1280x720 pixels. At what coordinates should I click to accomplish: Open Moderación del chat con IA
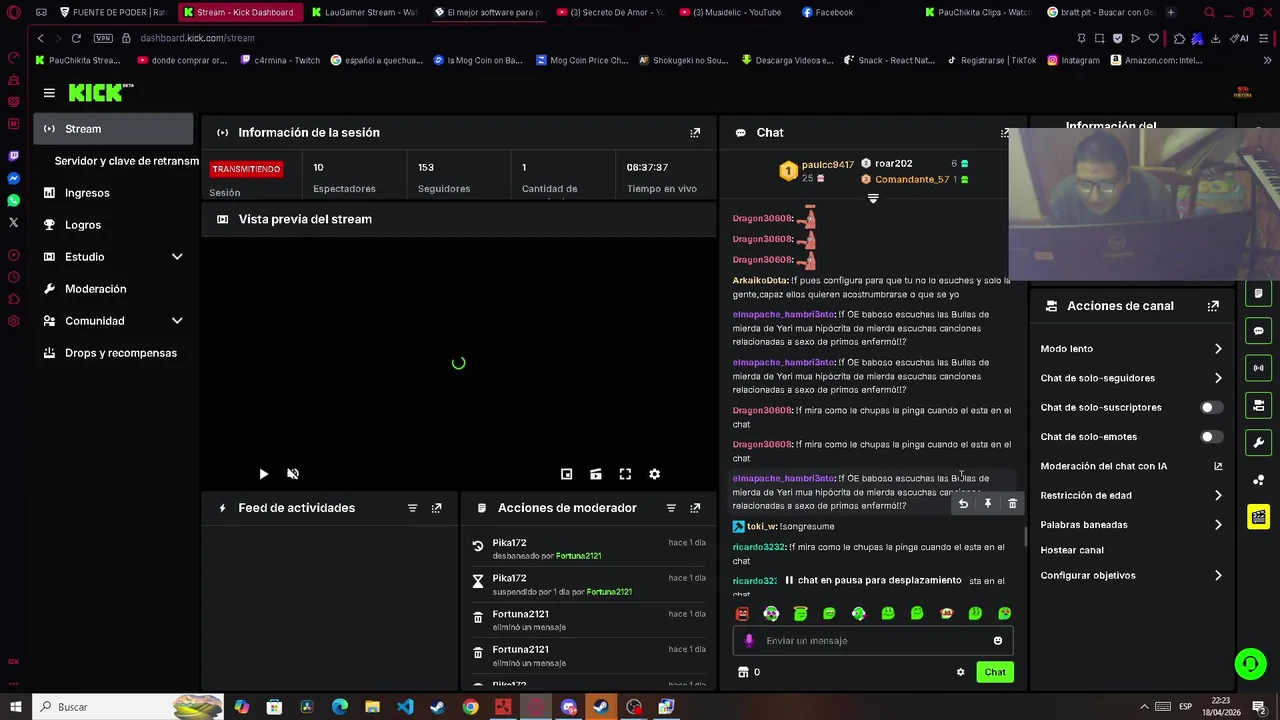pyautogui.click(x=1131, y=466)
